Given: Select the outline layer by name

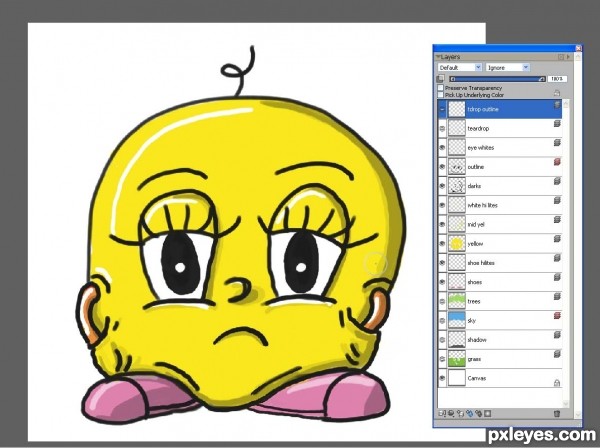Looking at the screenshot, I should (x=476, y=167).
